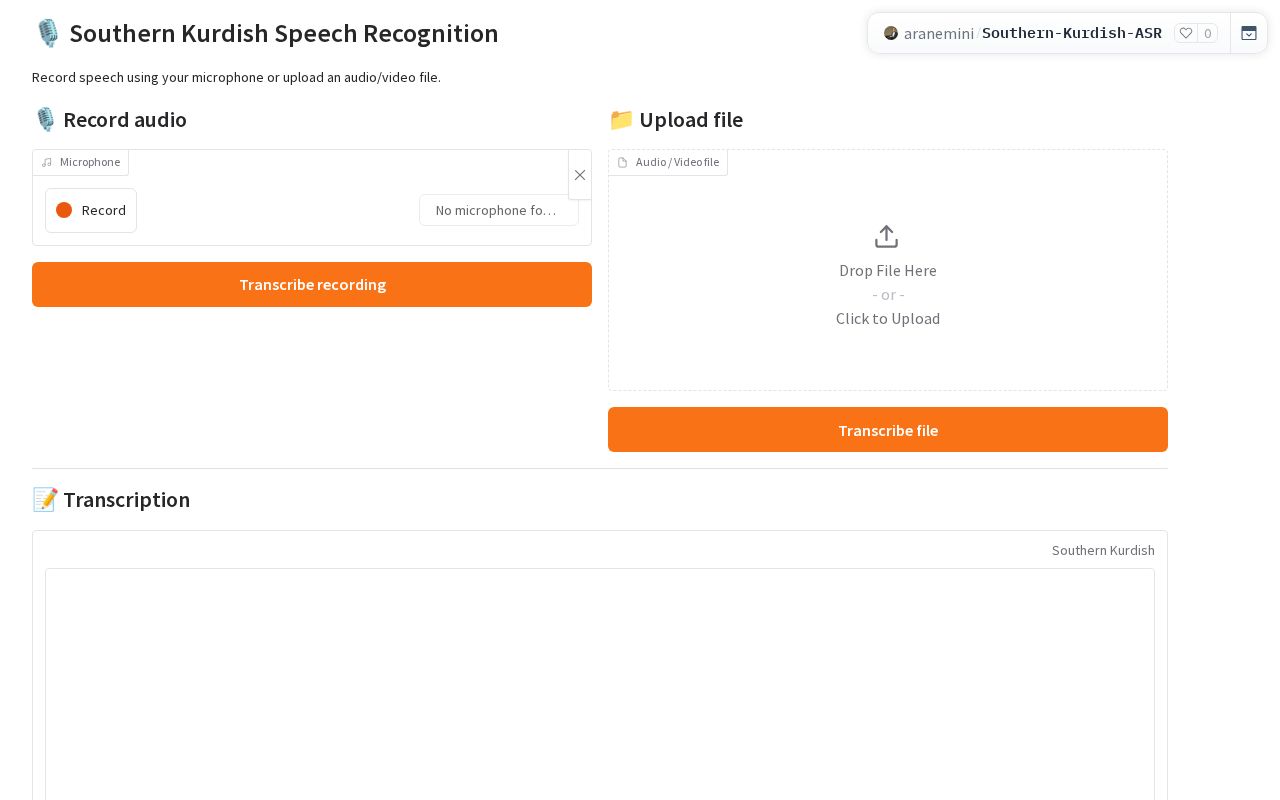Click the Southern Kurdish textbox label

tap(1103, 551)
